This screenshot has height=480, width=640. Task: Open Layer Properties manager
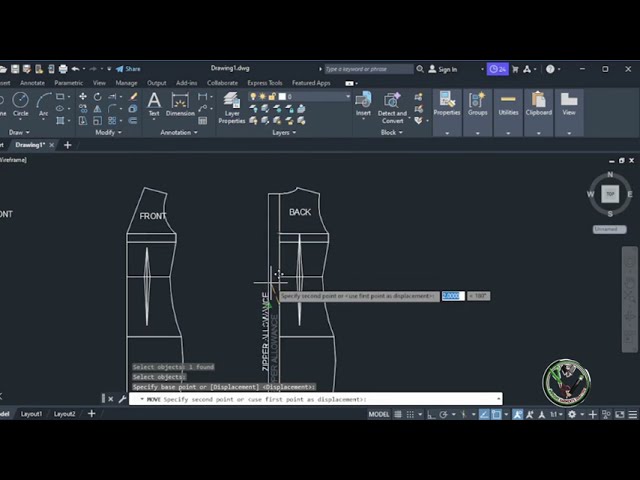pyautogui.click(x=231, y=108)
